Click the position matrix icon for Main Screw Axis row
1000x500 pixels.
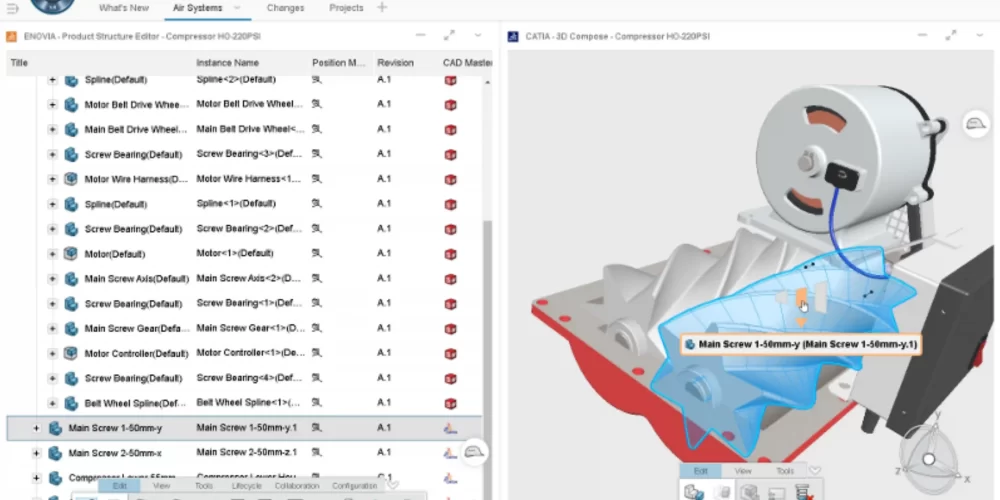point(317,278)
